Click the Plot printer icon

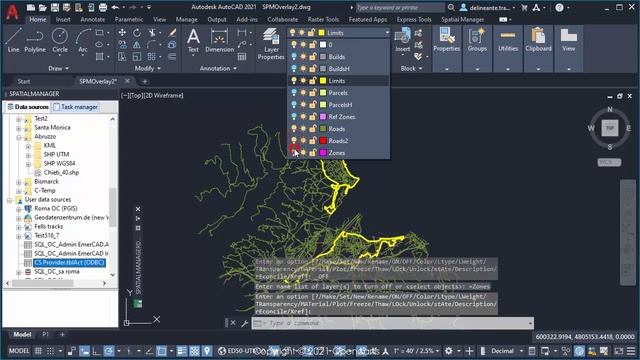tap(103, 7)
